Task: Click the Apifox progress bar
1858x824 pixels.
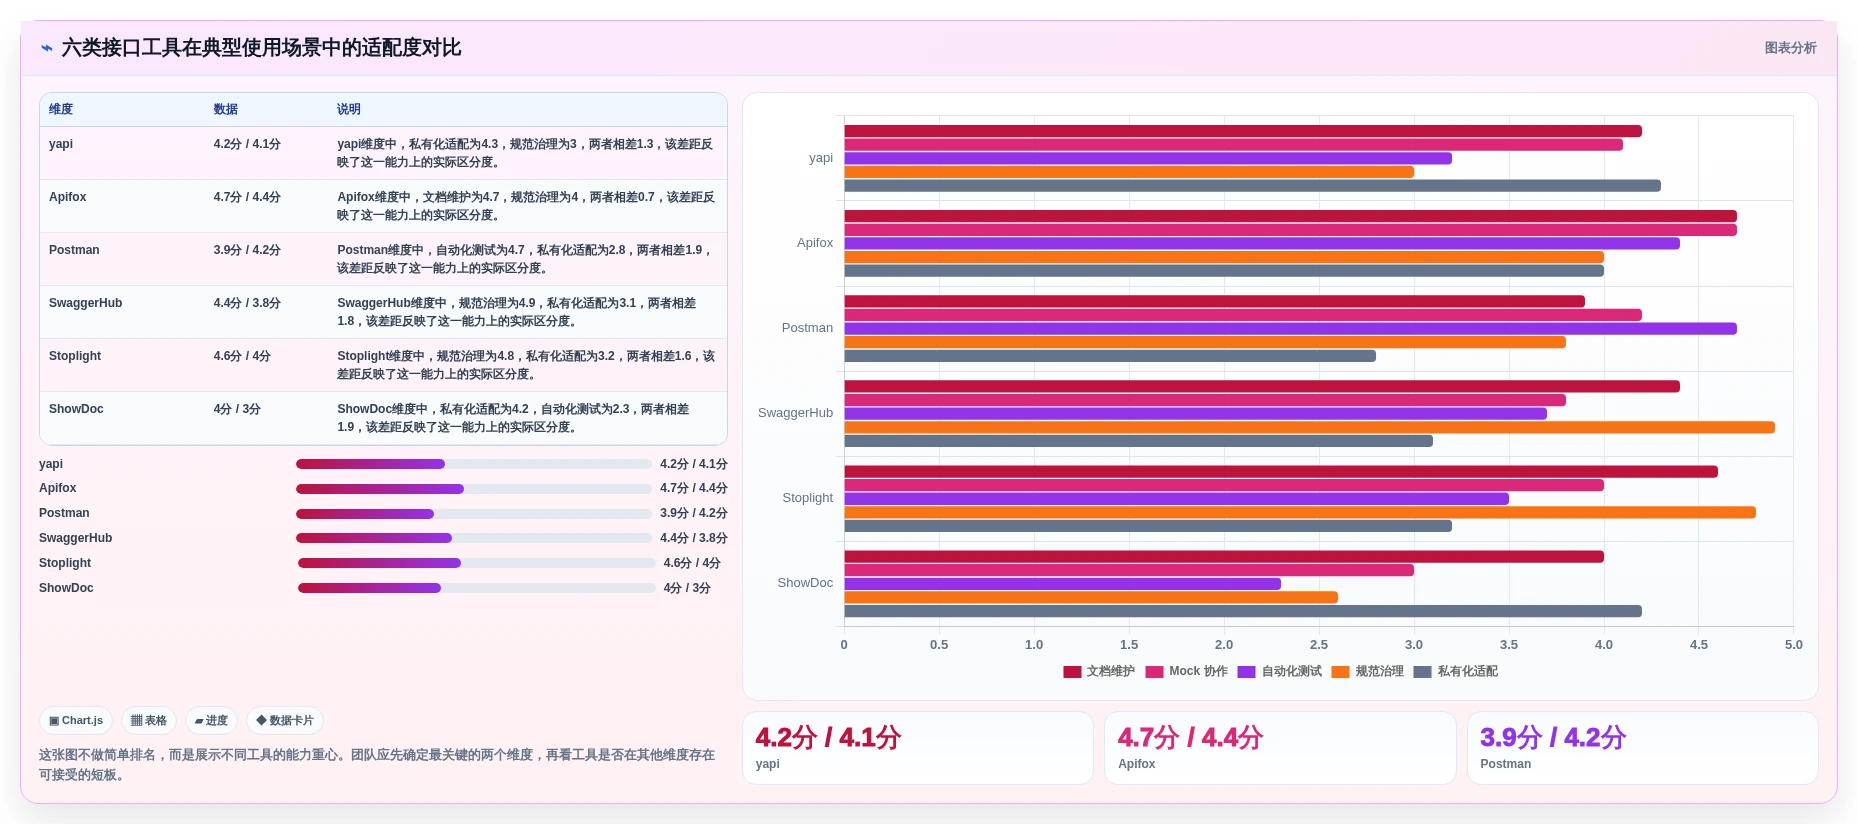Action: tap(474, 489)
